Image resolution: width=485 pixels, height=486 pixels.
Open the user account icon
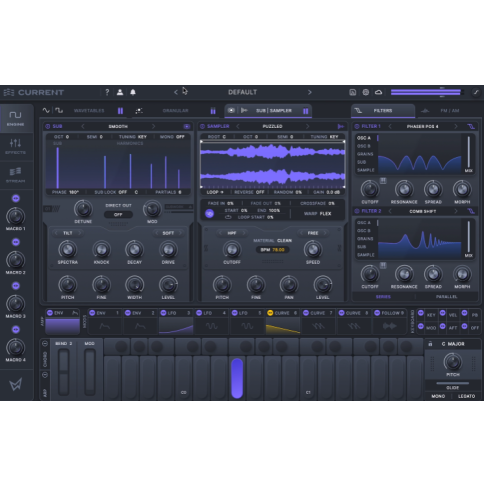(x=120, y=92)
